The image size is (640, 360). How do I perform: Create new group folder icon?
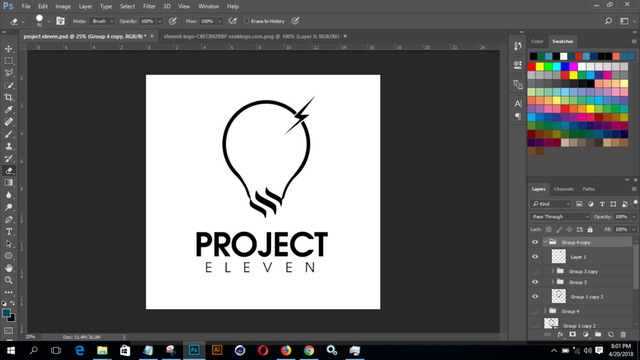(598, 335)
